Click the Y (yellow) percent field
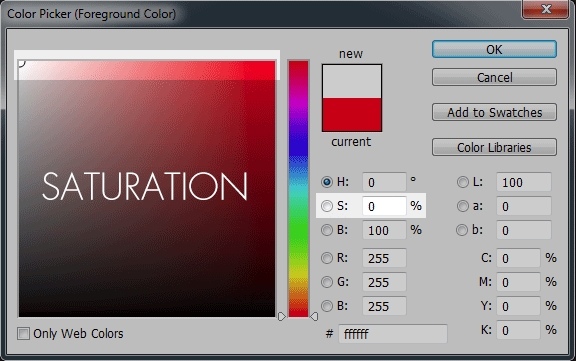 point(518,306)
